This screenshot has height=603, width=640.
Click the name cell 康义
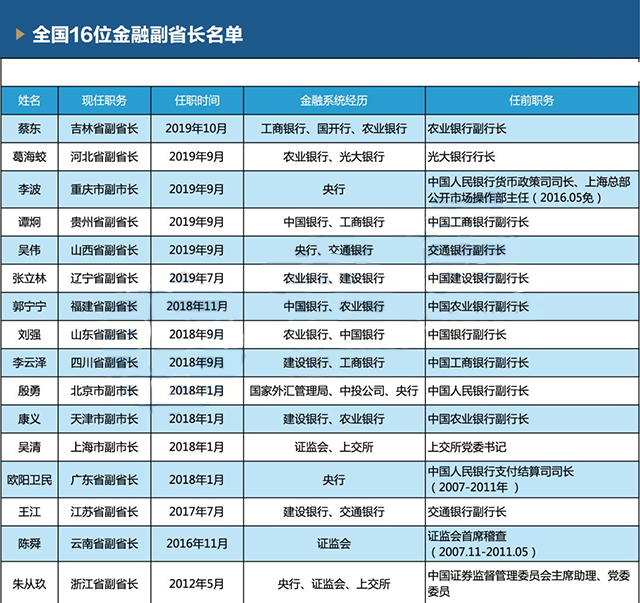click(x=29, y=419)
